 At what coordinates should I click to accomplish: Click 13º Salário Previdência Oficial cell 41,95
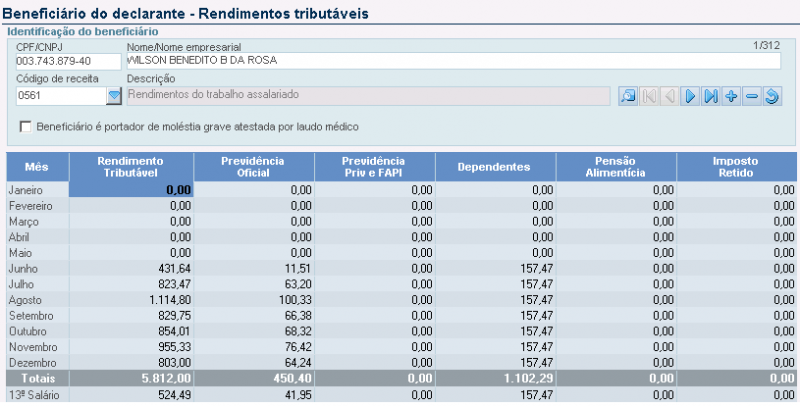click(x=254, y=395)
